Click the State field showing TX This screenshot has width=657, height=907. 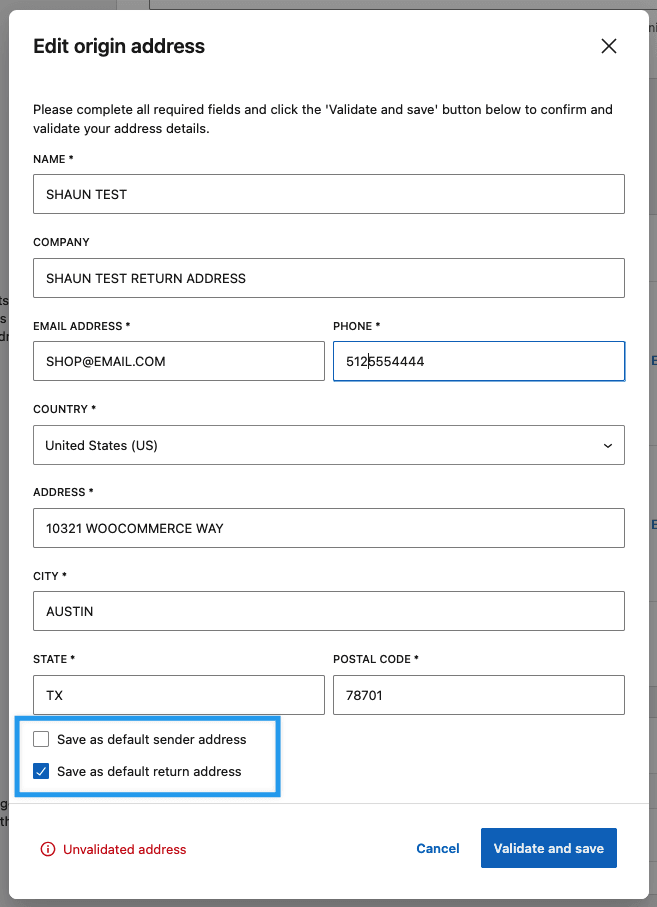[179, 695]
